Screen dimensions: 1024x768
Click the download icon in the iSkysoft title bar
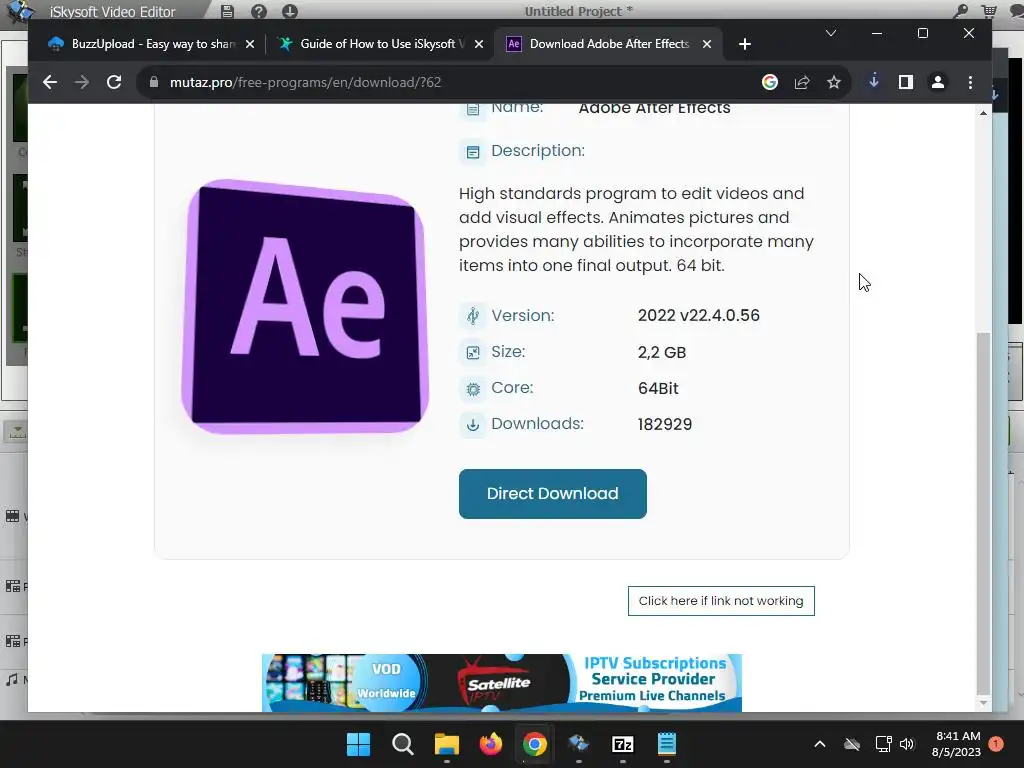point(289,11)
